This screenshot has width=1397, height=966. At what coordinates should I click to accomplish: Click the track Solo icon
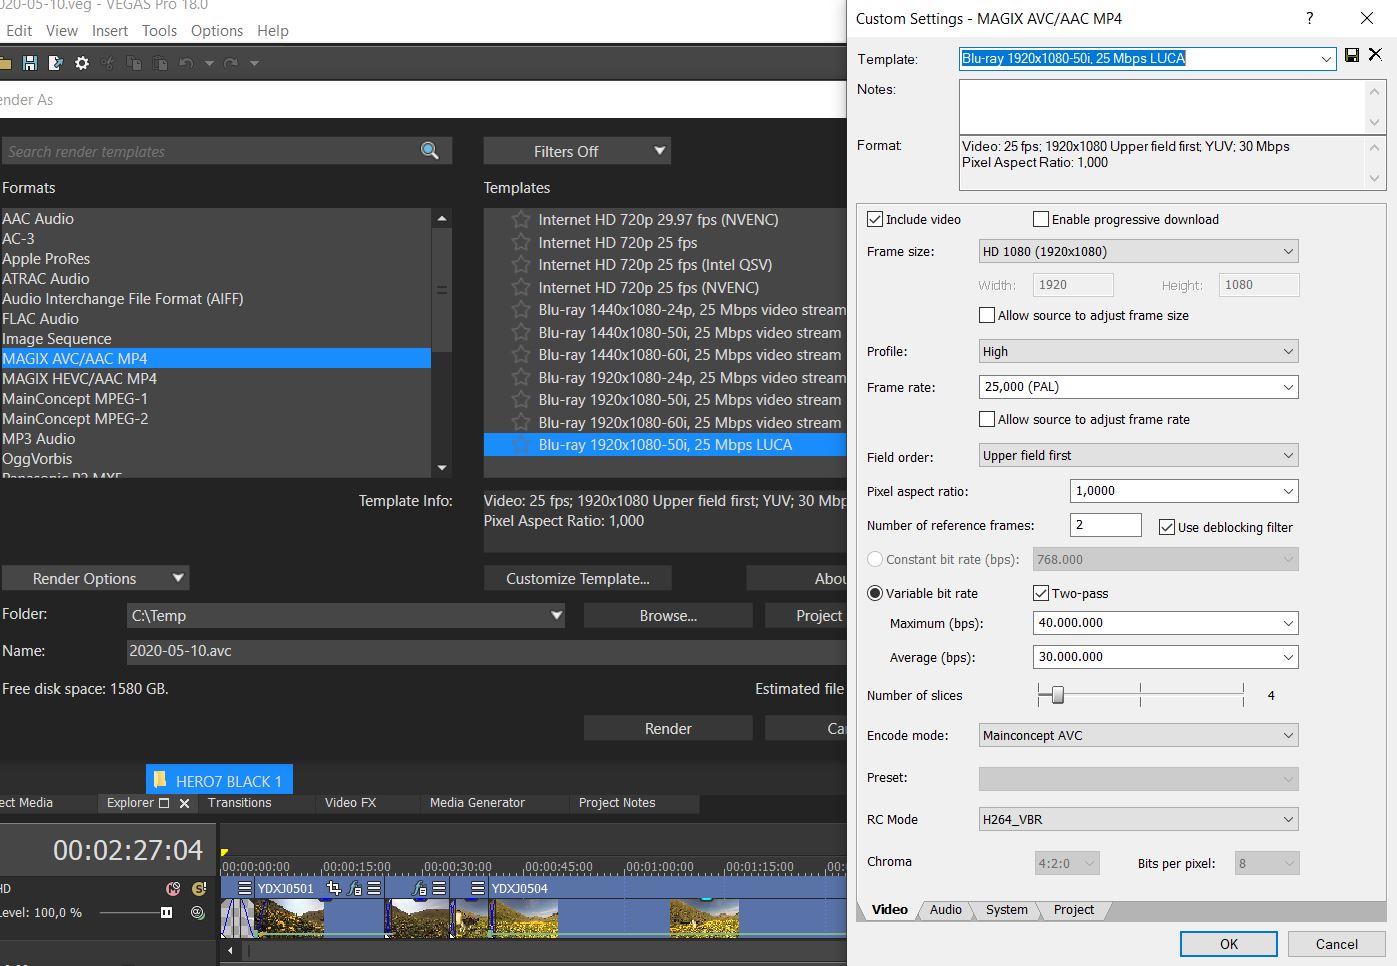pyautogui.click(x=199, y=888)
